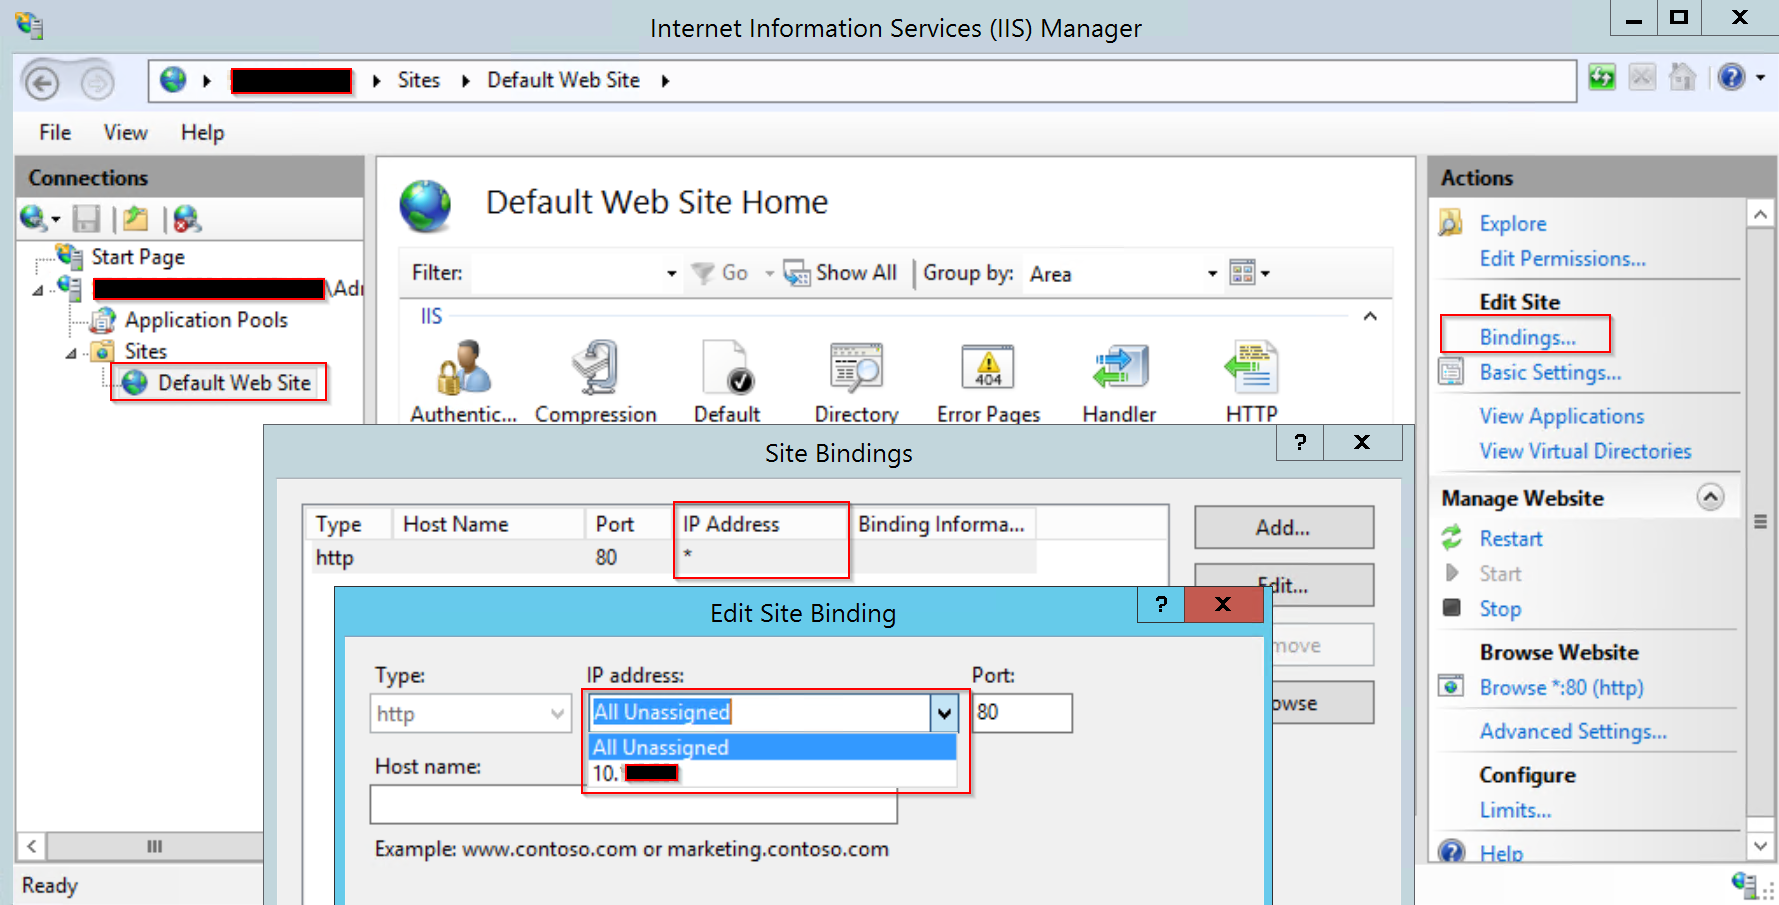Click the IP Address column header
Screen dimensions: 1779x905
760,524
